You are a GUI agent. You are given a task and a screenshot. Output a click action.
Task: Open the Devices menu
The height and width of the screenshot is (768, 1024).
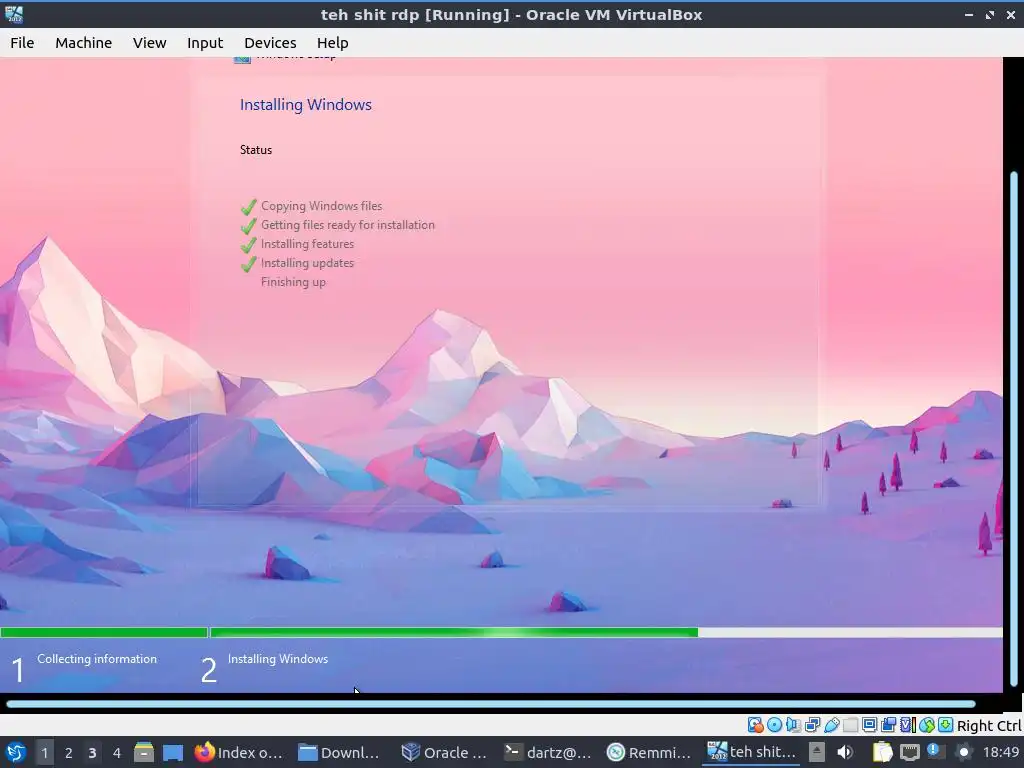pos(270,42)
